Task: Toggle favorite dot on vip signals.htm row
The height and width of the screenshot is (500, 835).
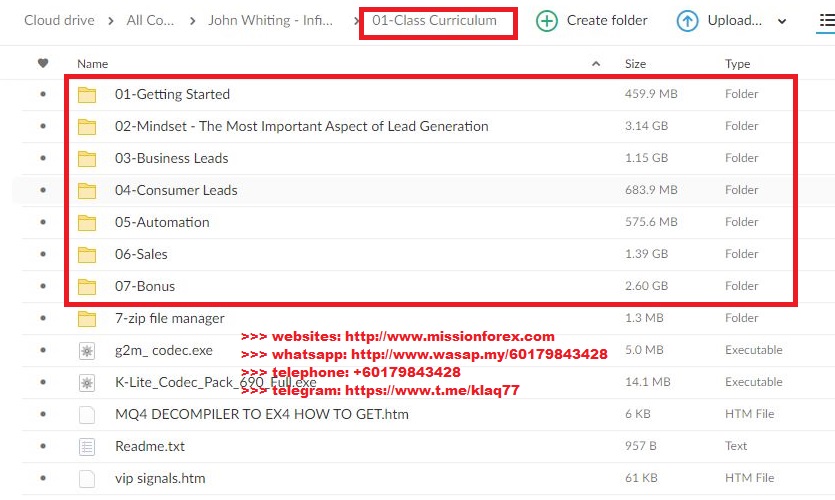Action: pos(43,478)
